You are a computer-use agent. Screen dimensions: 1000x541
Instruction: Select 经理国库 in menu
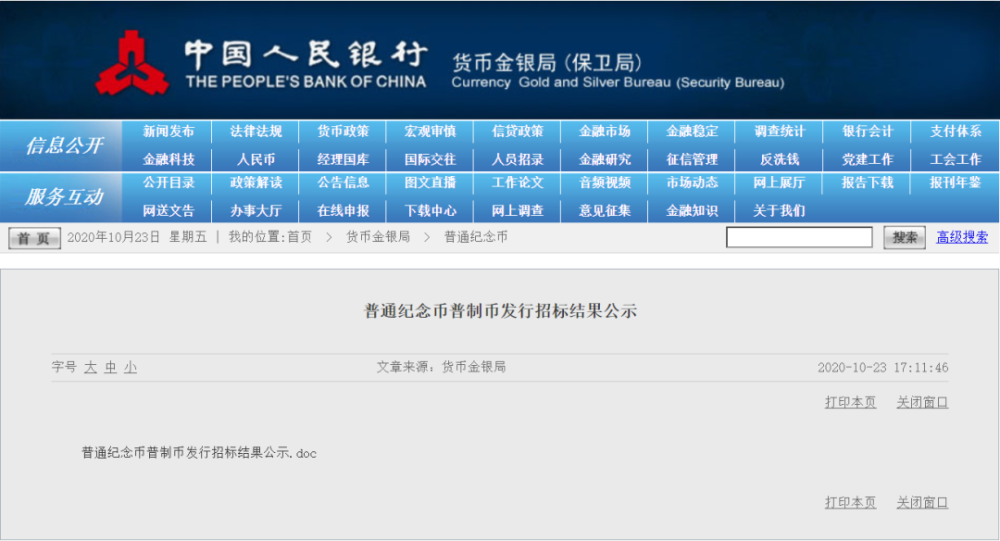click(x=343, y=159)
